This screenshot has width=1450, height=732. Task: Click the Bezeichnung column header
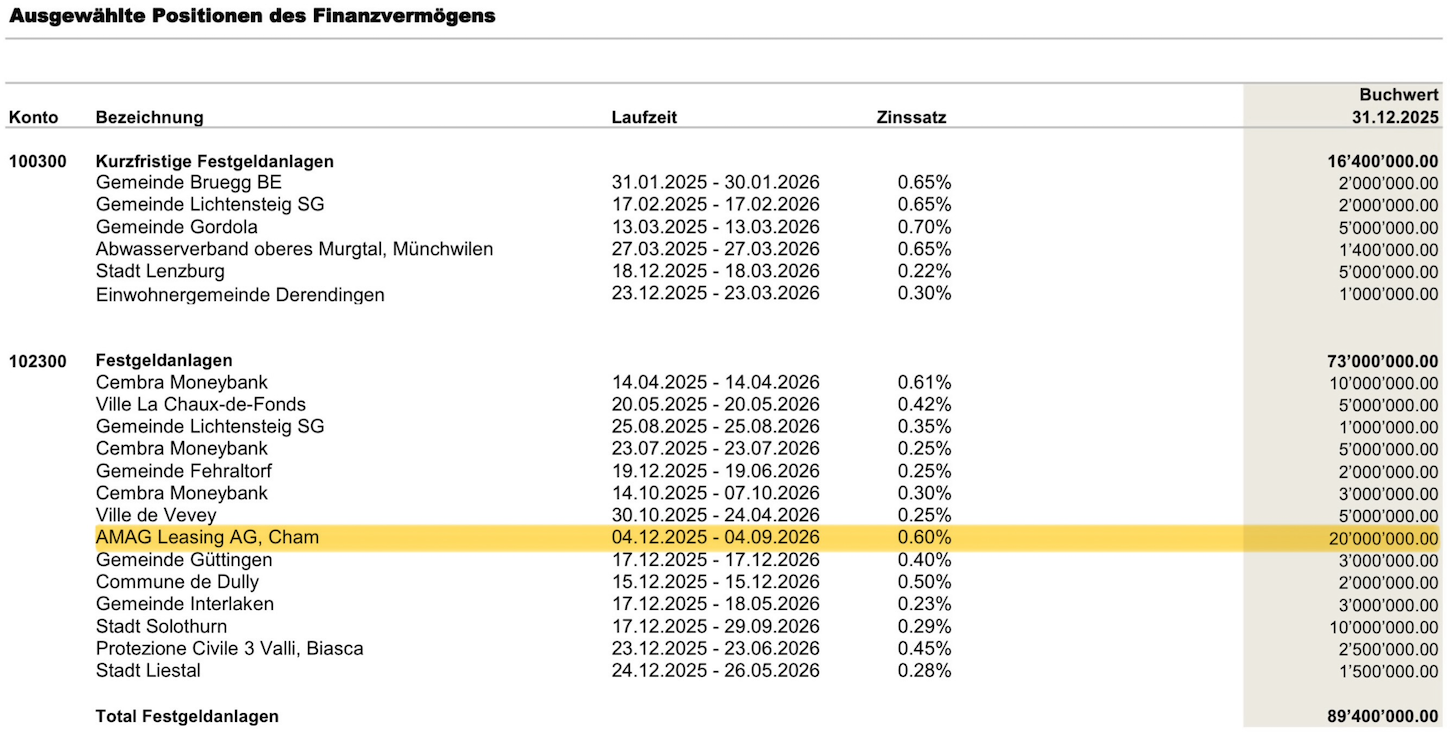[x=149, y=117]
